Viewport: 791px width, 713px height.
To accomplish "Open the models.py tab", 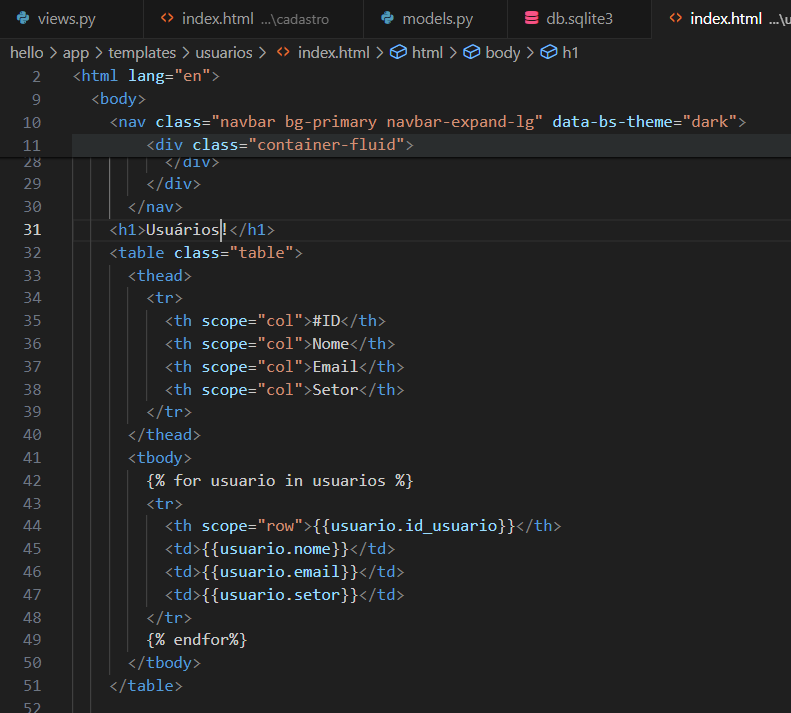I will click(437, 18).
